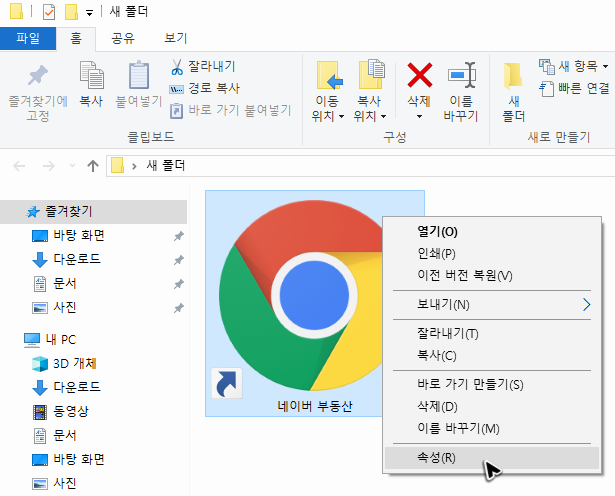Choose 삭제(D) from context menu
This screenshot has height=496, width=615.
coord(492,407)
